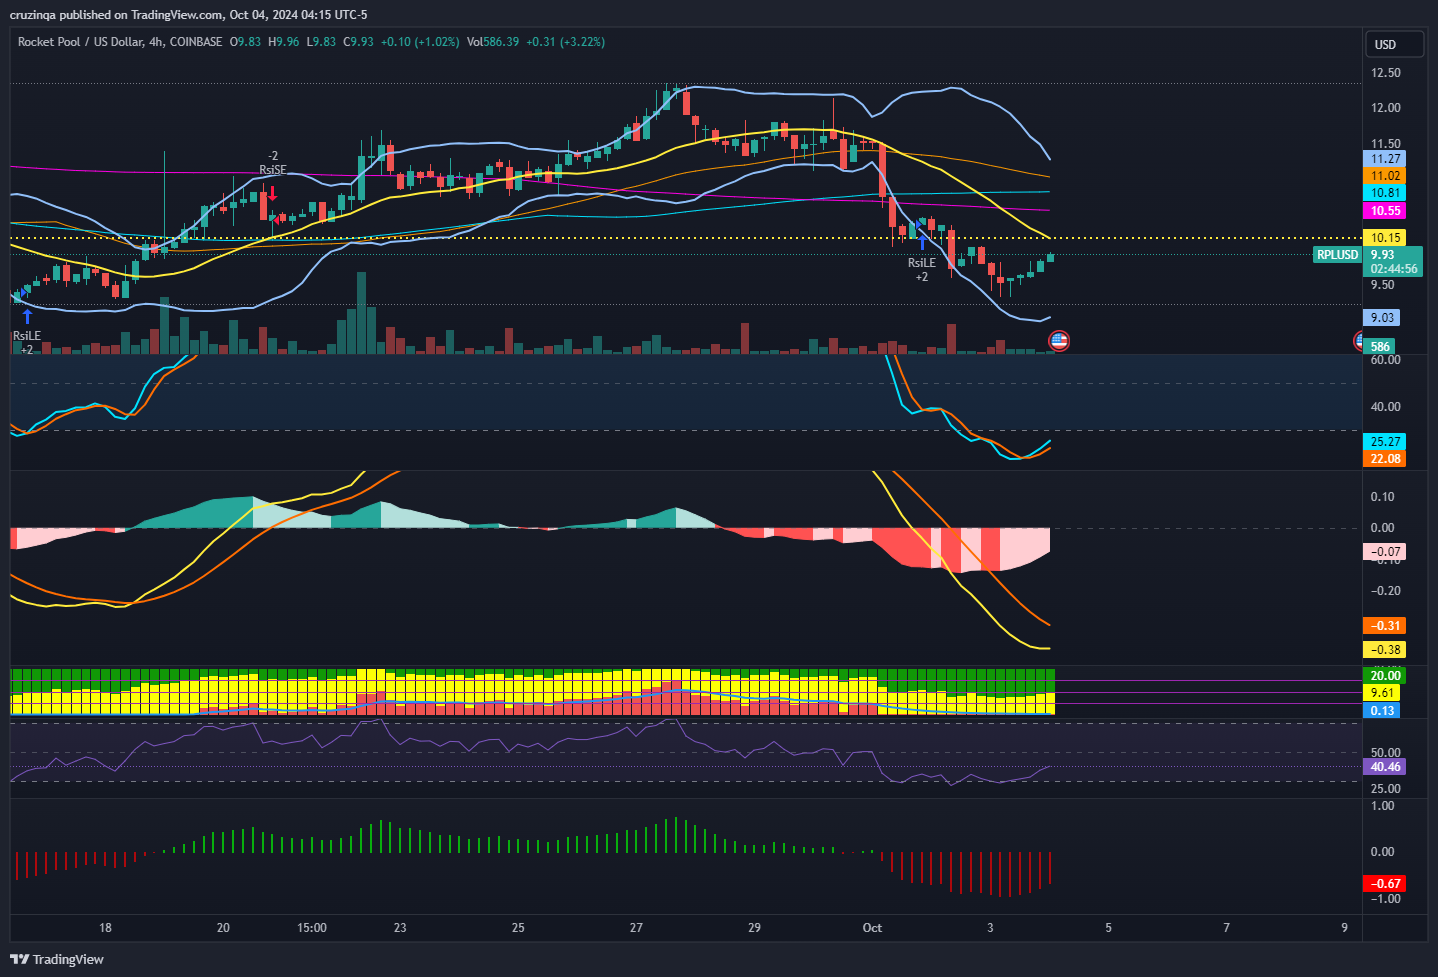
Task: Click the +0.31 (+3.22%) volume change value
Action: (565, 42)
